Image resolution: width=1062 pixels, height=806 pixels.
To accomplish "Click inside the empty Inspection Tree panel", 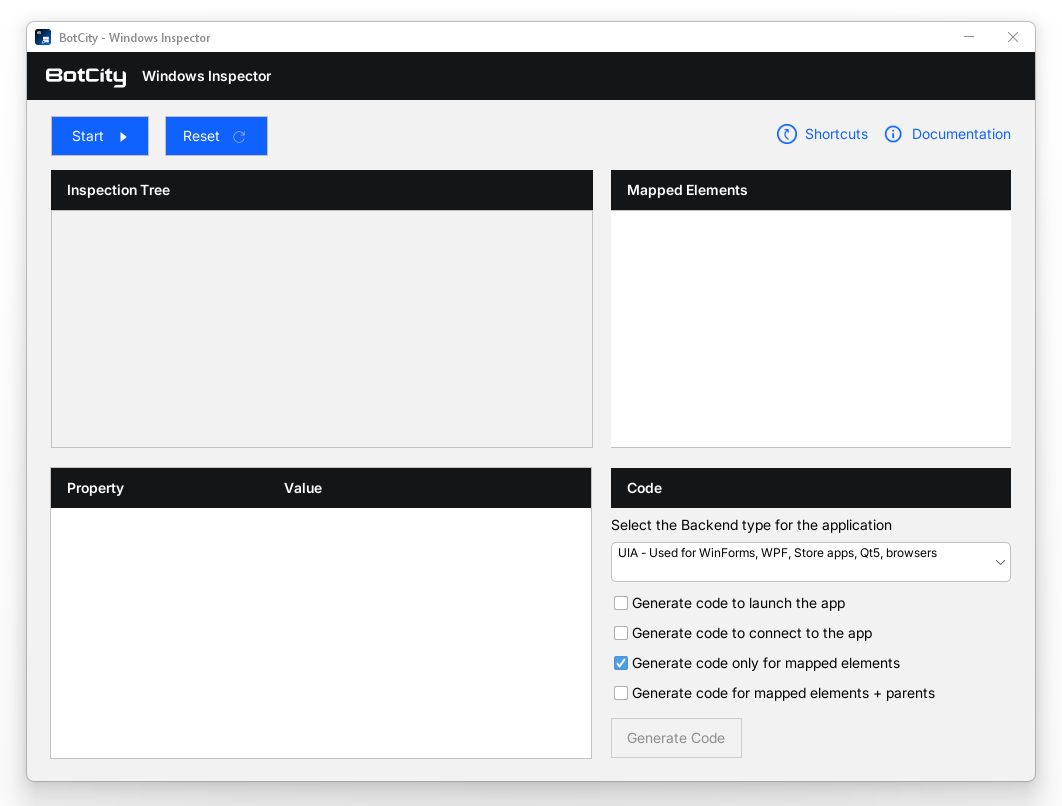I will (321, 328).
